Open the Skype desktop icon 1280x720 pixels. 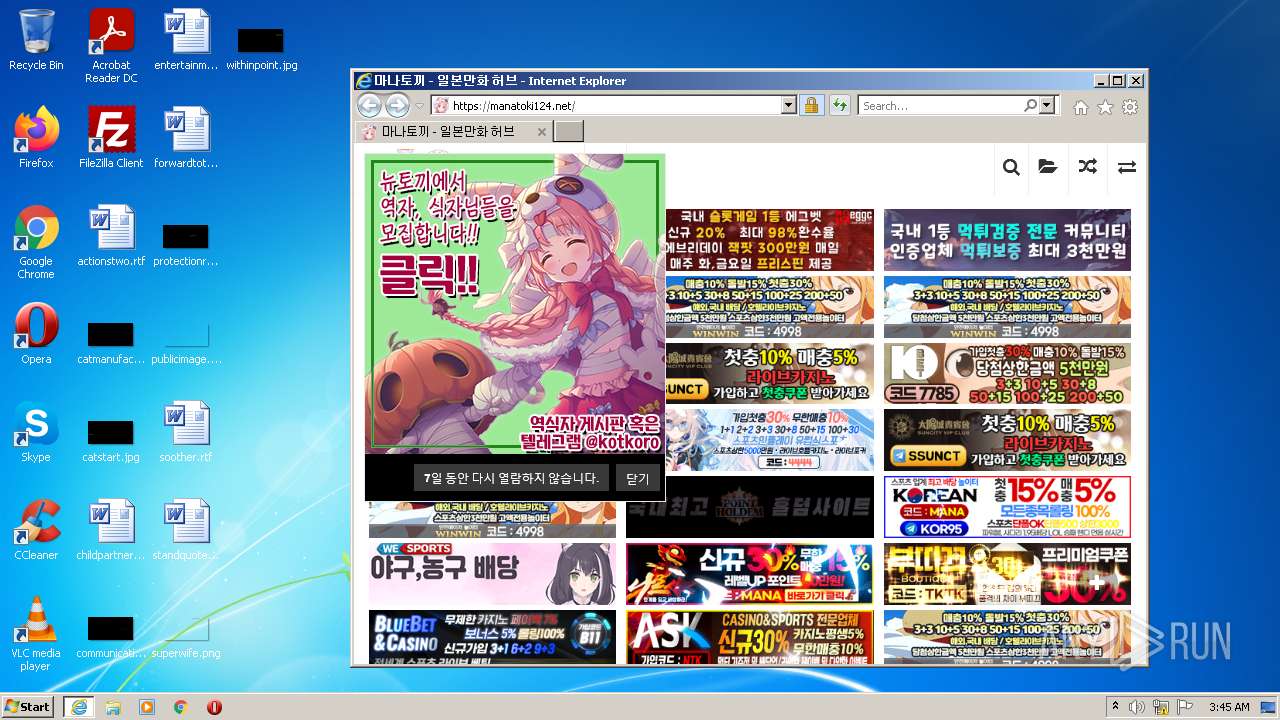click(x=36, y=432)
